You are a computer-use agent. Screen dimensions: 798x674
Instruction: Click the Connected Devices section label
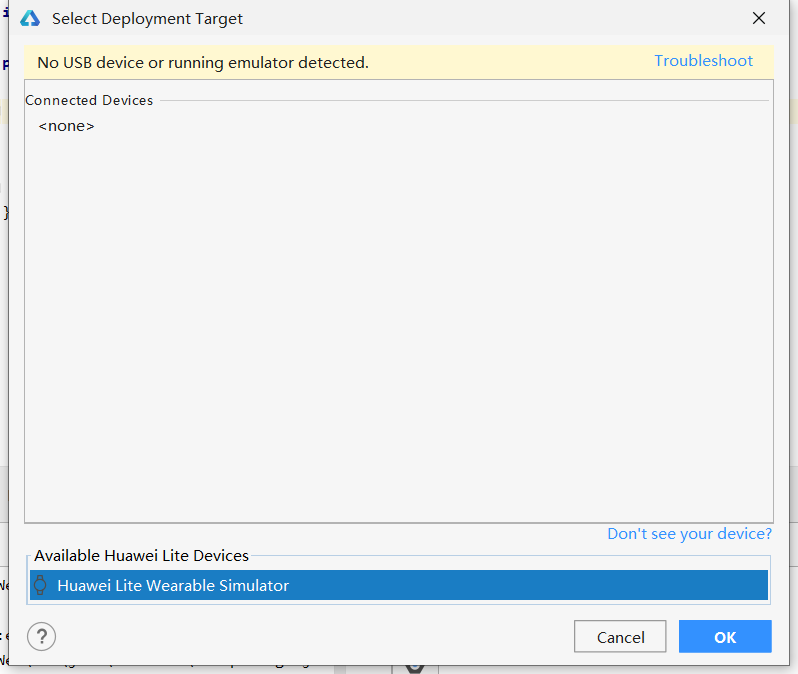coord(89,100)
